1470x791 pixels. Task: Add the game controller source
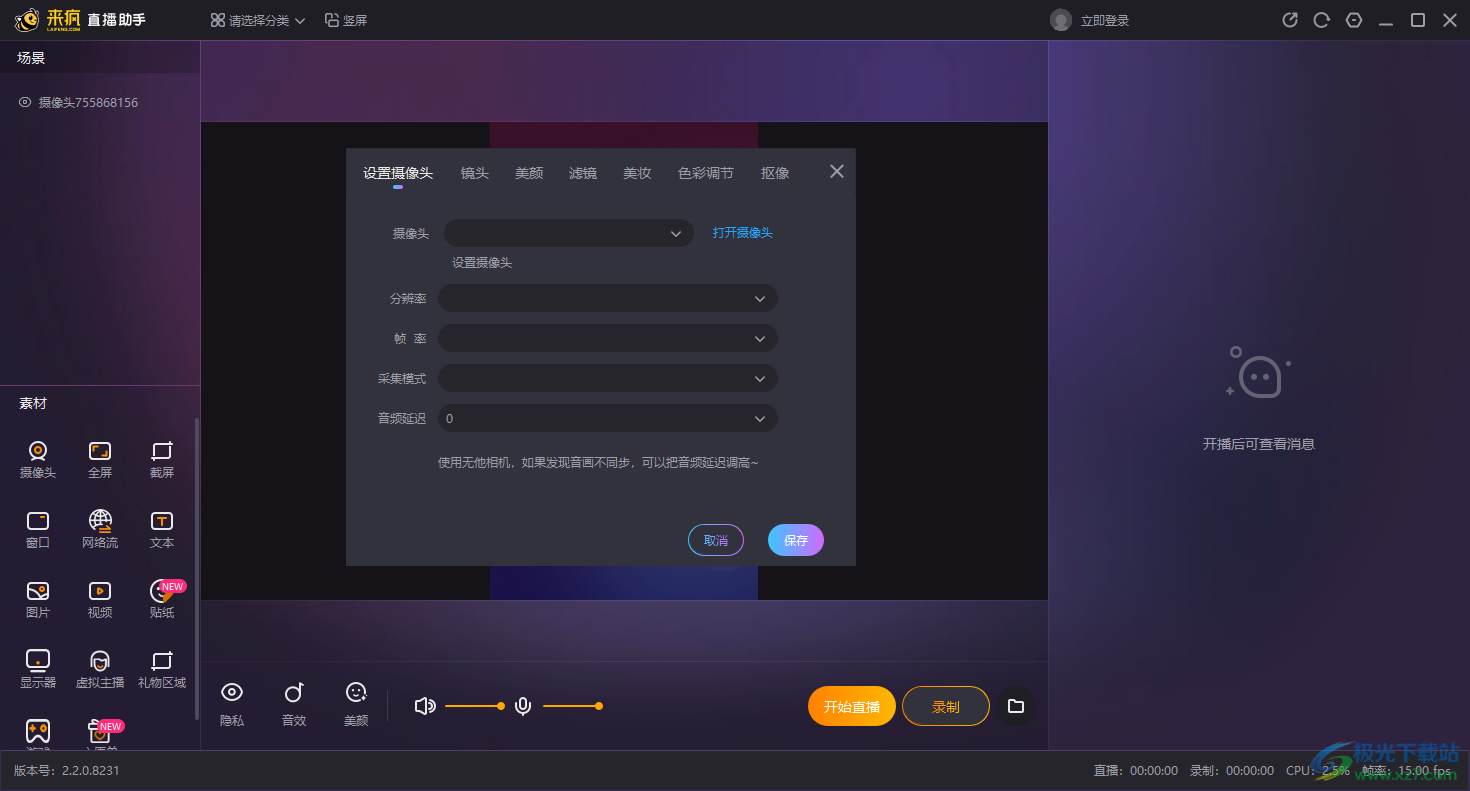(38, 733)
